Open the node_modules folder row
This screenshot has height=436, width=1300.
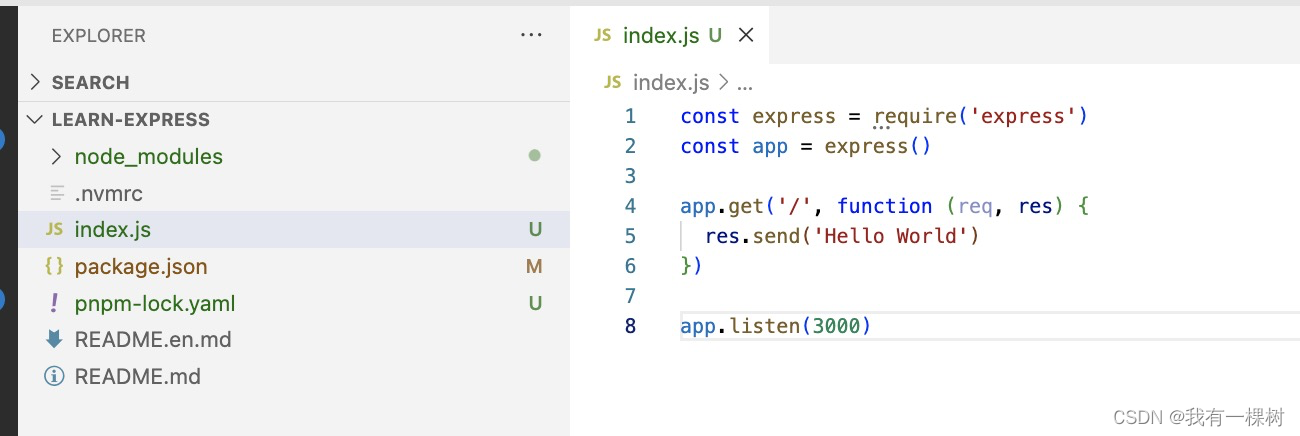[294, 156]
